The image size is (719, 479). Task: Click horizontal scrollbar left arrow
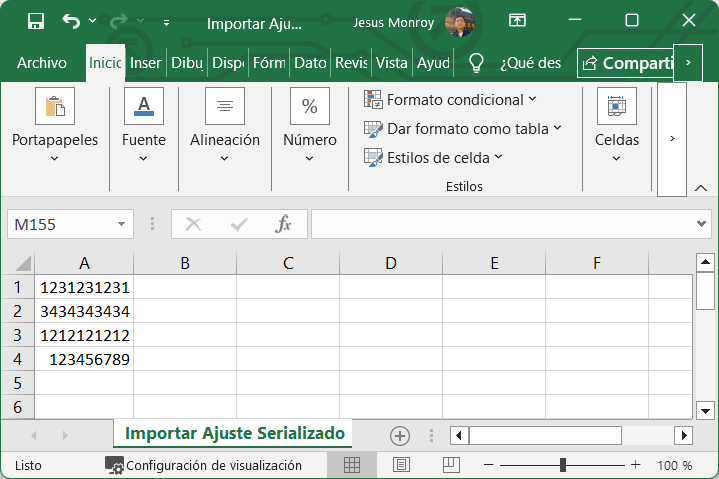coord(459,435)
